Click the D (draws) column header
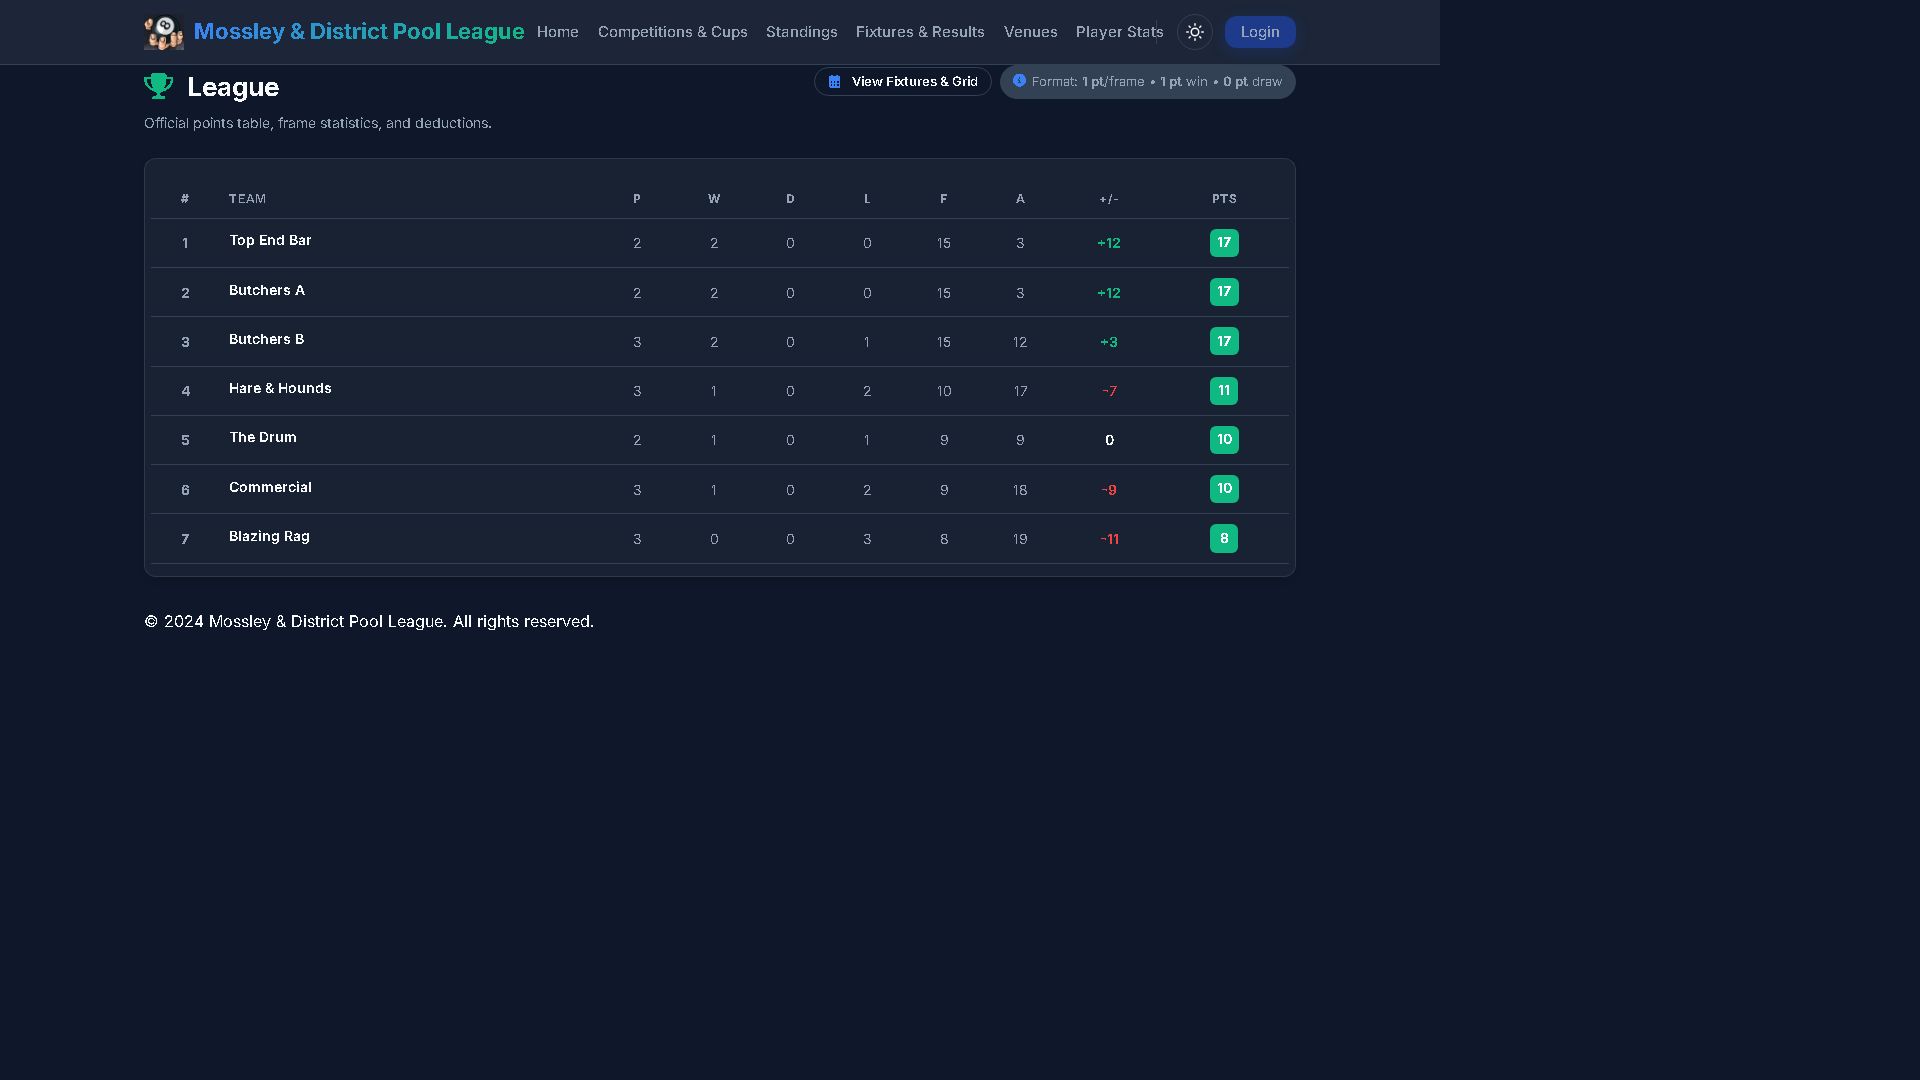1920x1080 pixels. (790, 199)
